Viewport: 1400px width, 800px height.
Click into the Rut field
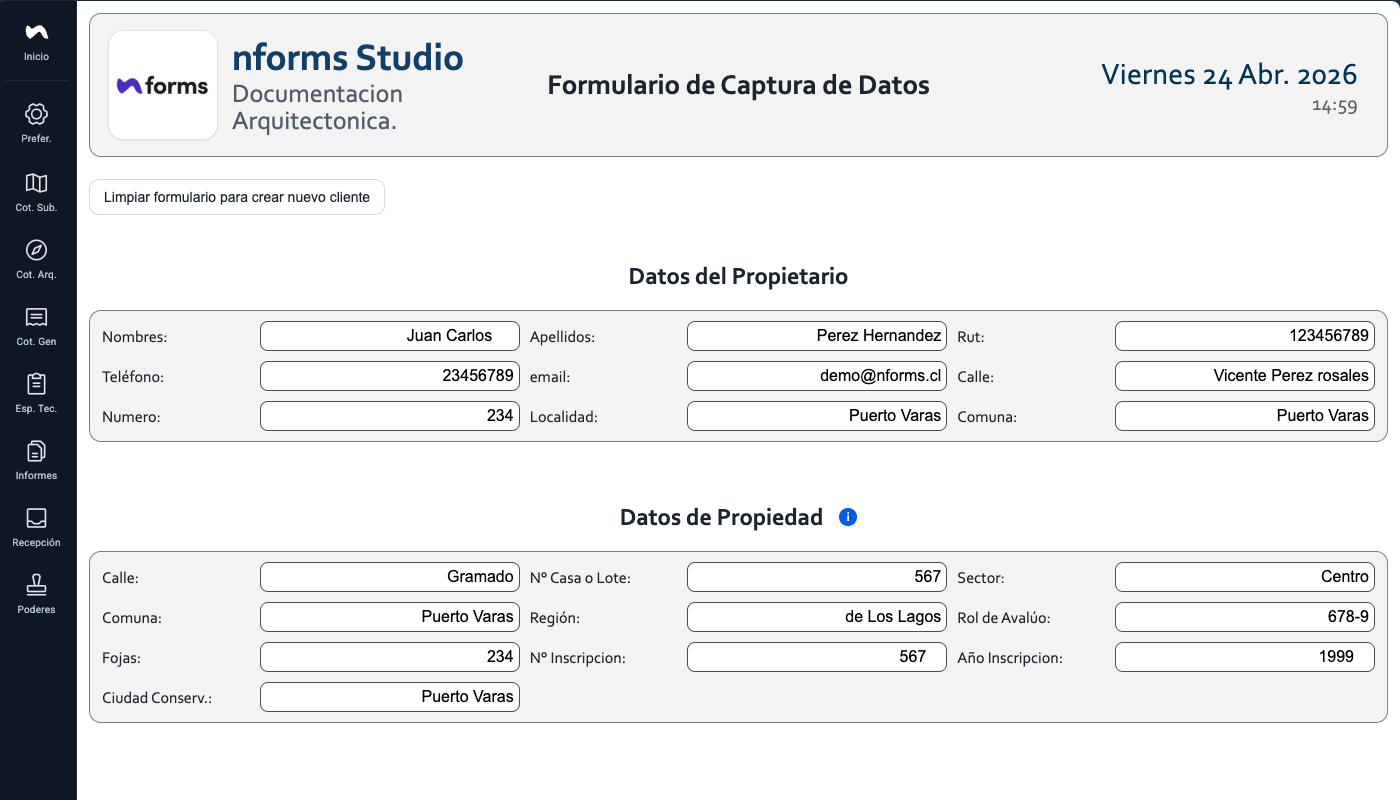(1245, 336)
